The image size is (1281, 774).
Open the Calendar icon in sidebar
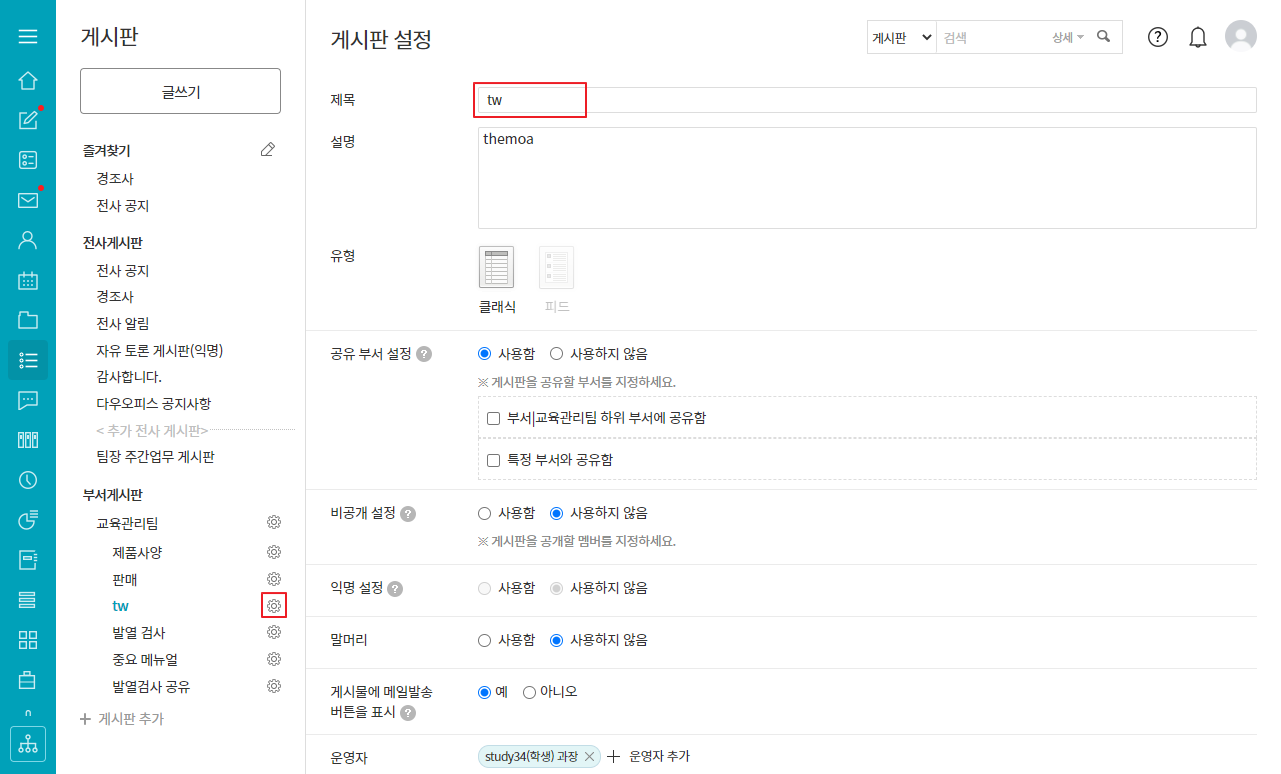click(x=28, y=280)
